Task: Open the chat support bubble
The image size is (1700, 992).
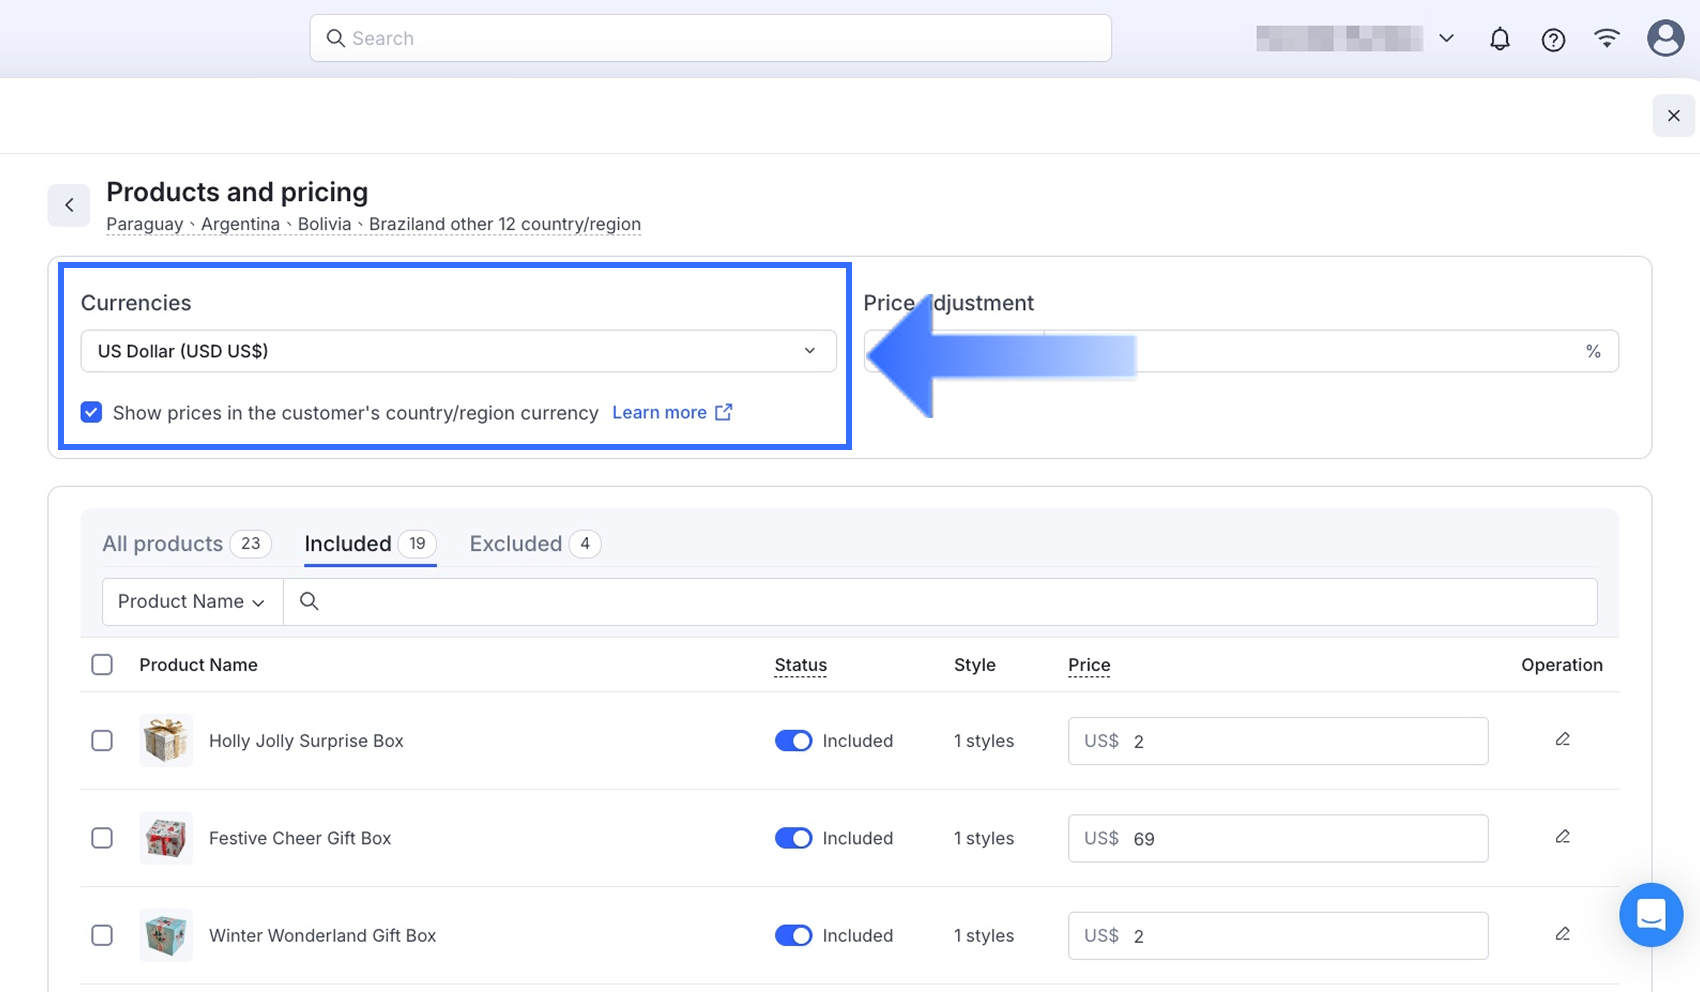Action: [x=1650, y=914]
